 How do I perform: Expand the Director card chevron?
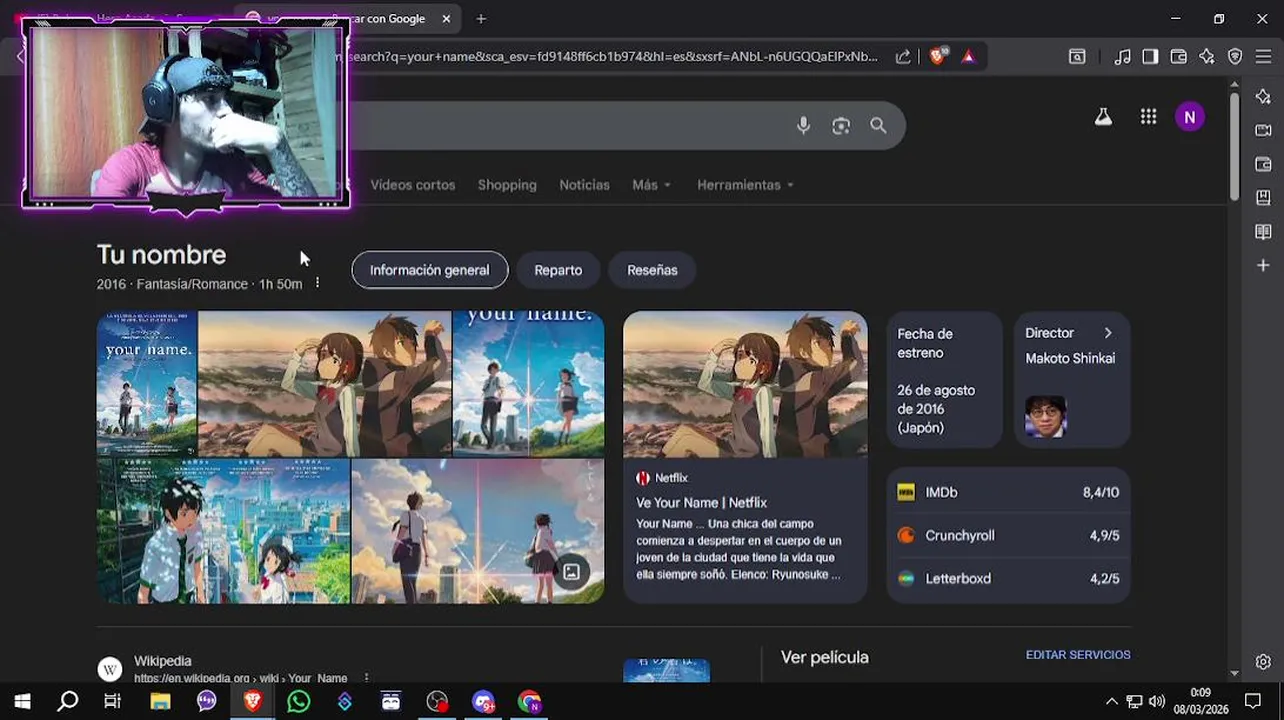click(1108, 333)
